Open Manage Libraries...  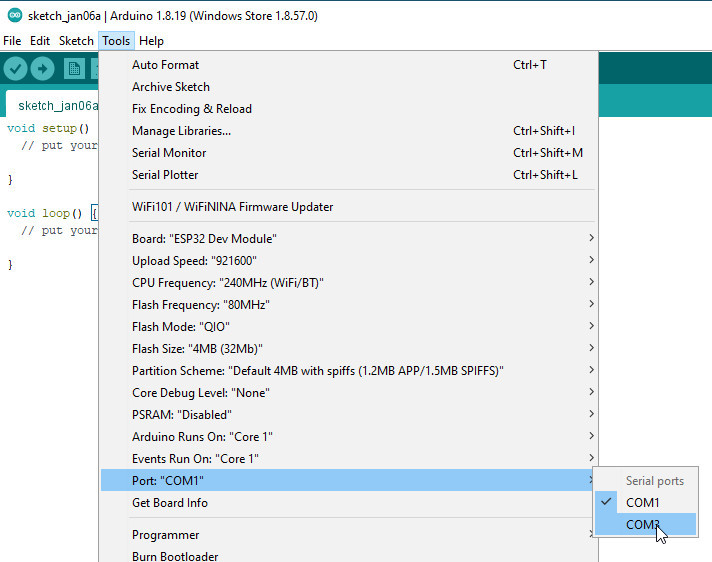coord(348,131)
